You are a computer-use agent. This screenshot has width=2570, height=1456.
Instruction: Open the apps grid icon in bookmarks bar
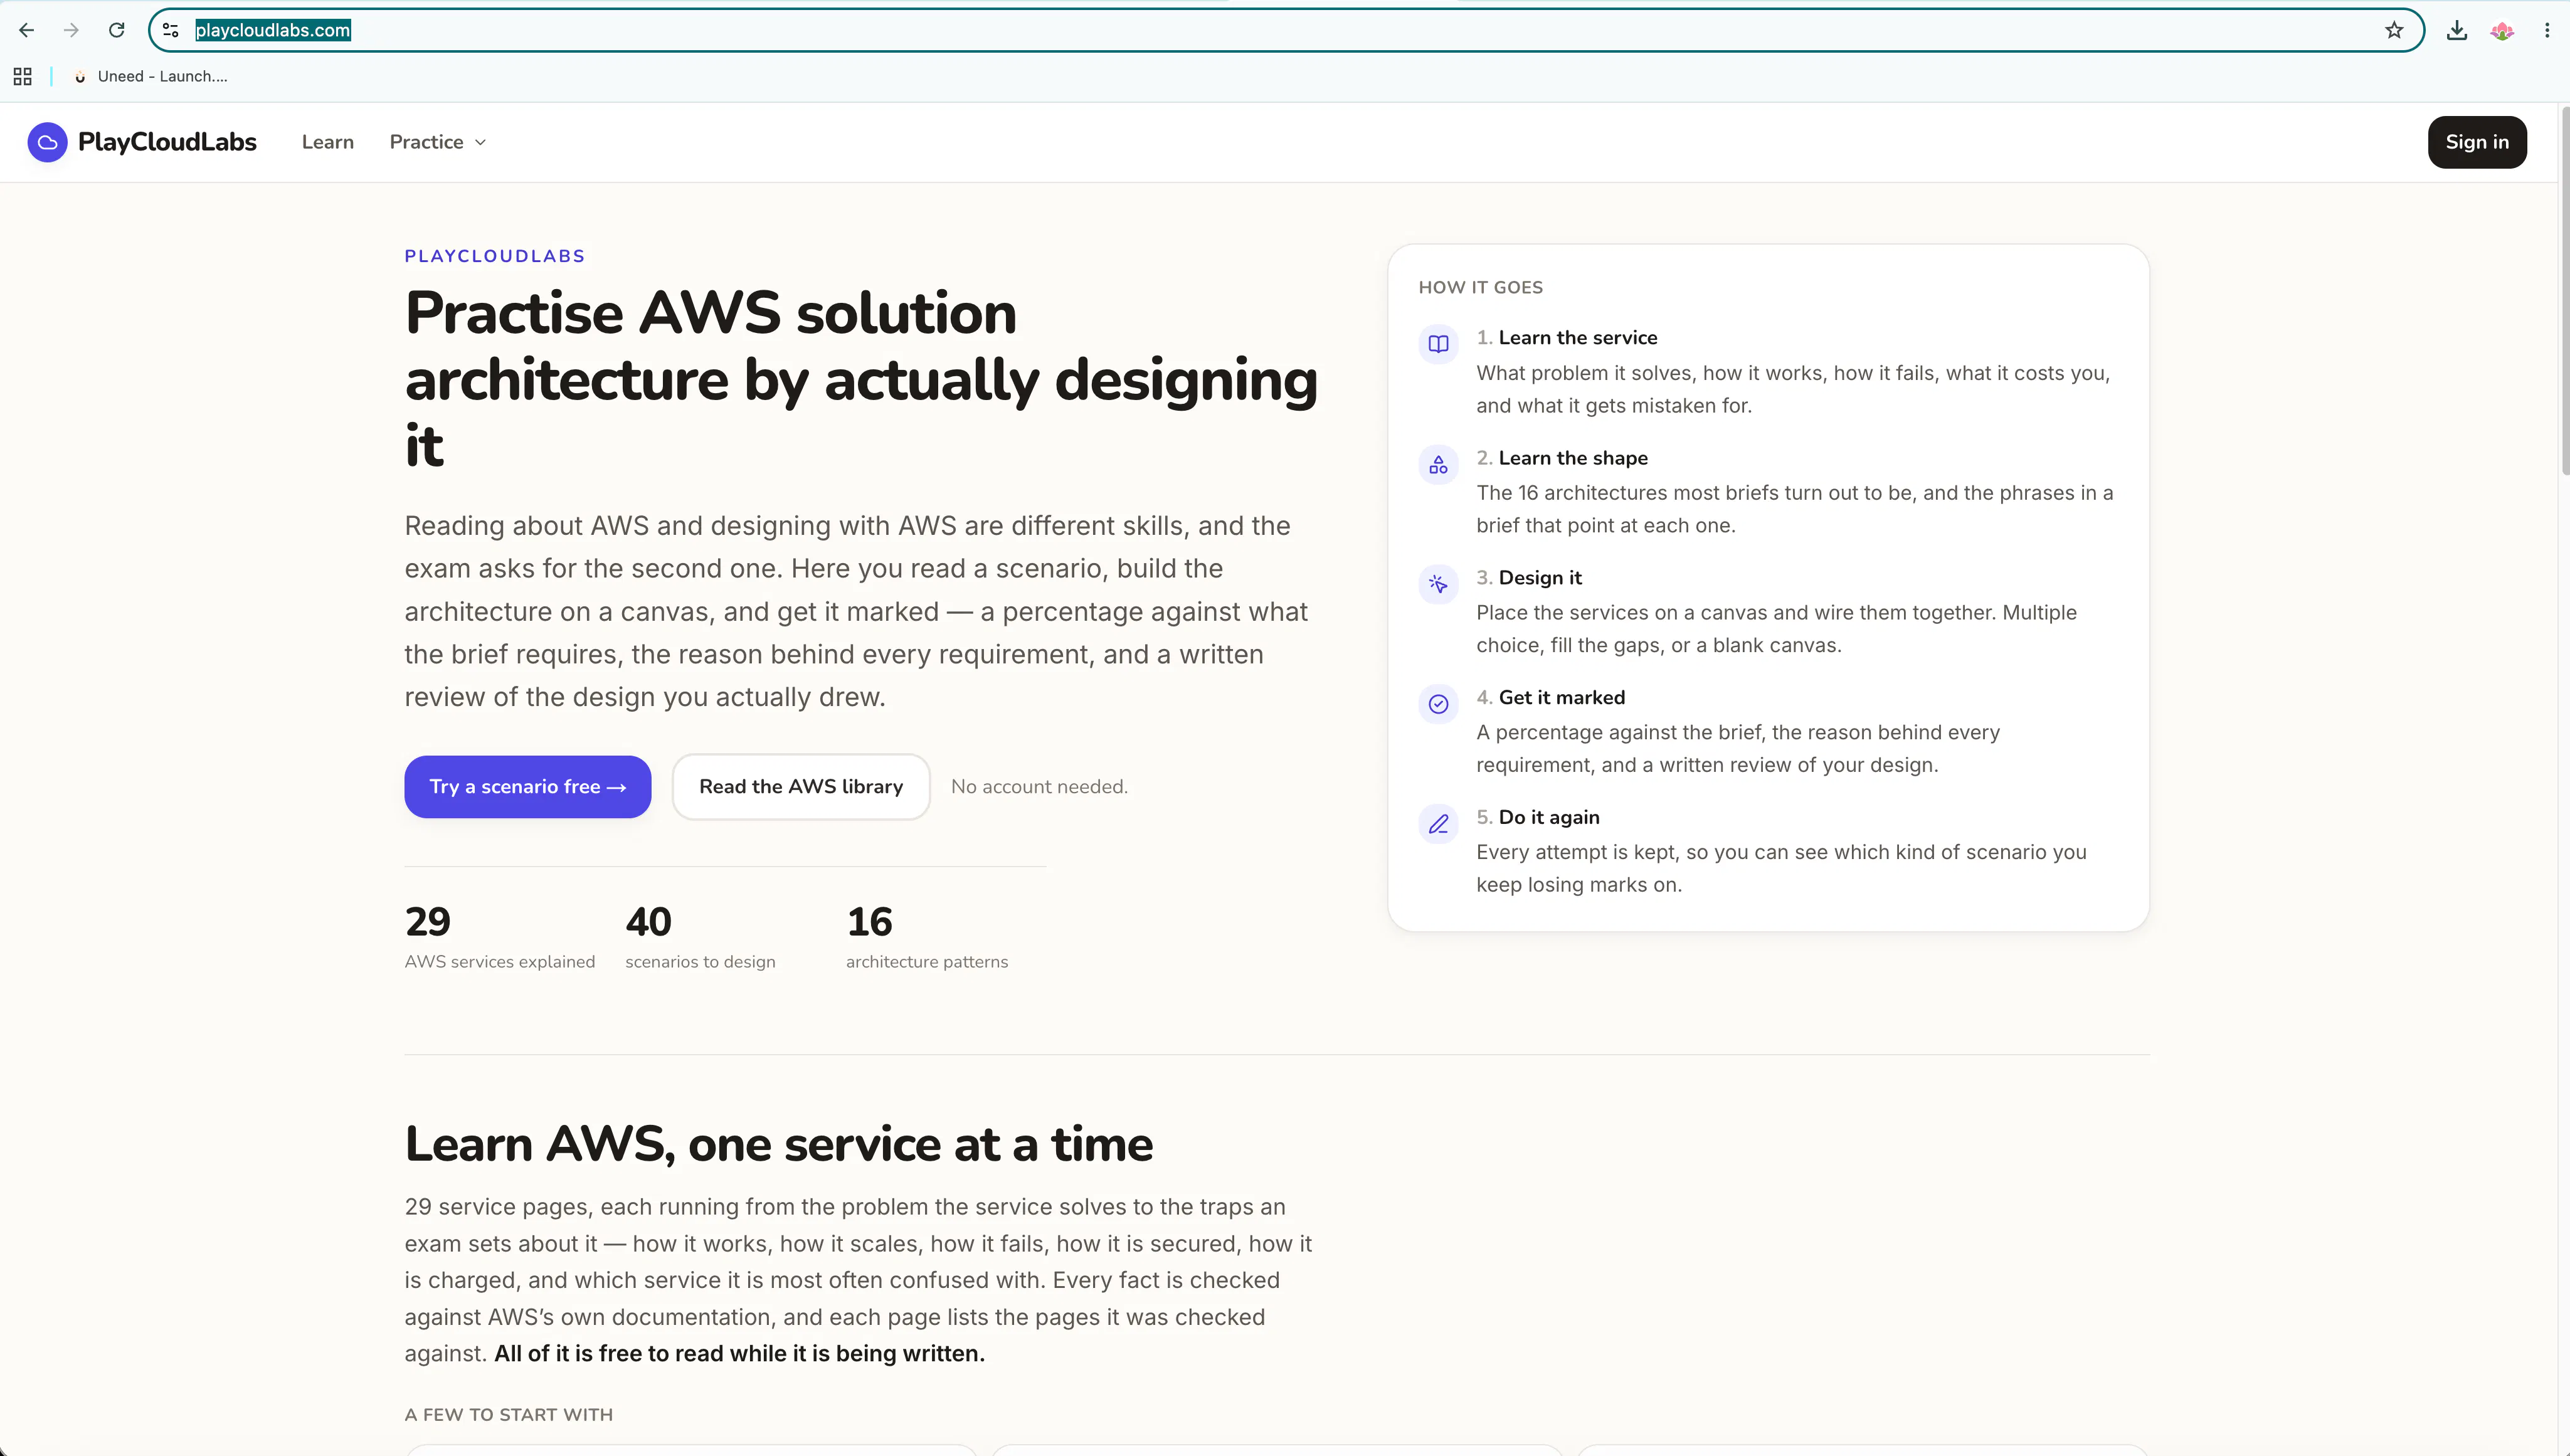(x=22, y=76)
